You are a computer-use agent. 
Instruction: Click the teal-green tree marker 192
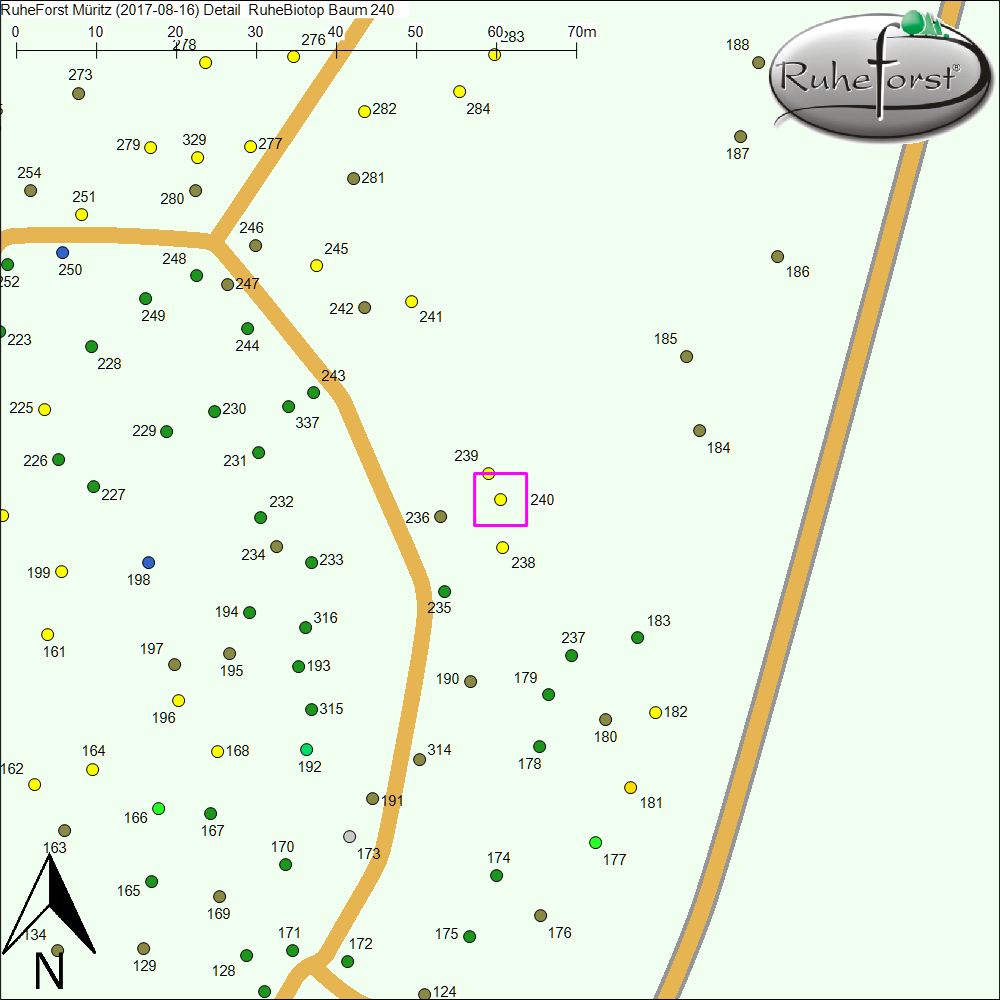[x=307, y=749]
